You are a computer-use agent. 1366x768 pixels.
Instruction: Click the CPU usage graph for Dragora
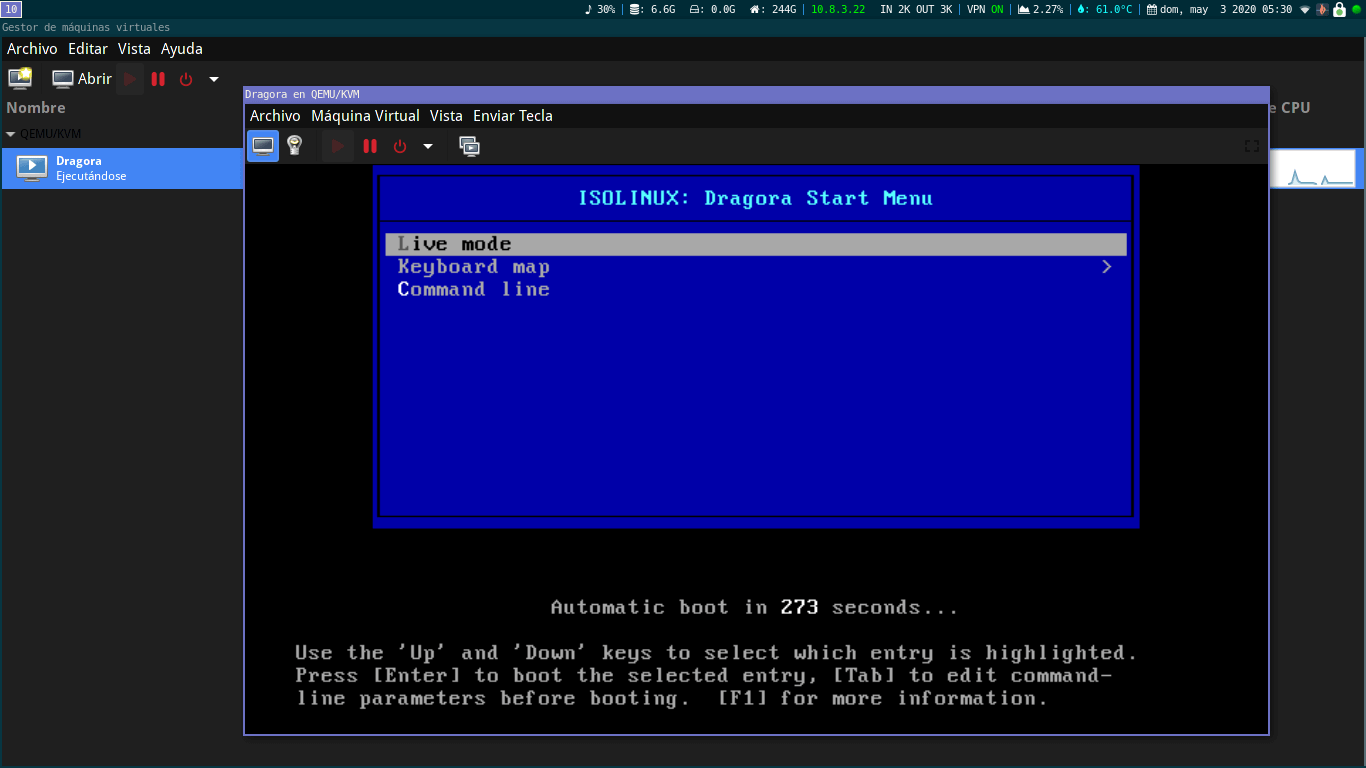click(1313, 168)
